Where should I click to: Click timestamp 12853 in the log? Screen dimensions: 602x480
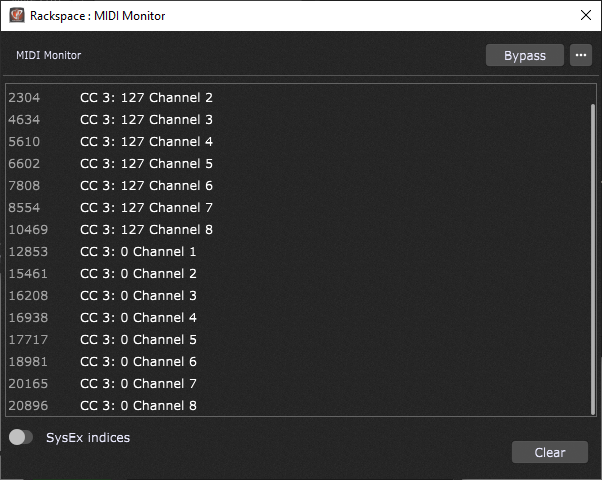click(28, 252)
